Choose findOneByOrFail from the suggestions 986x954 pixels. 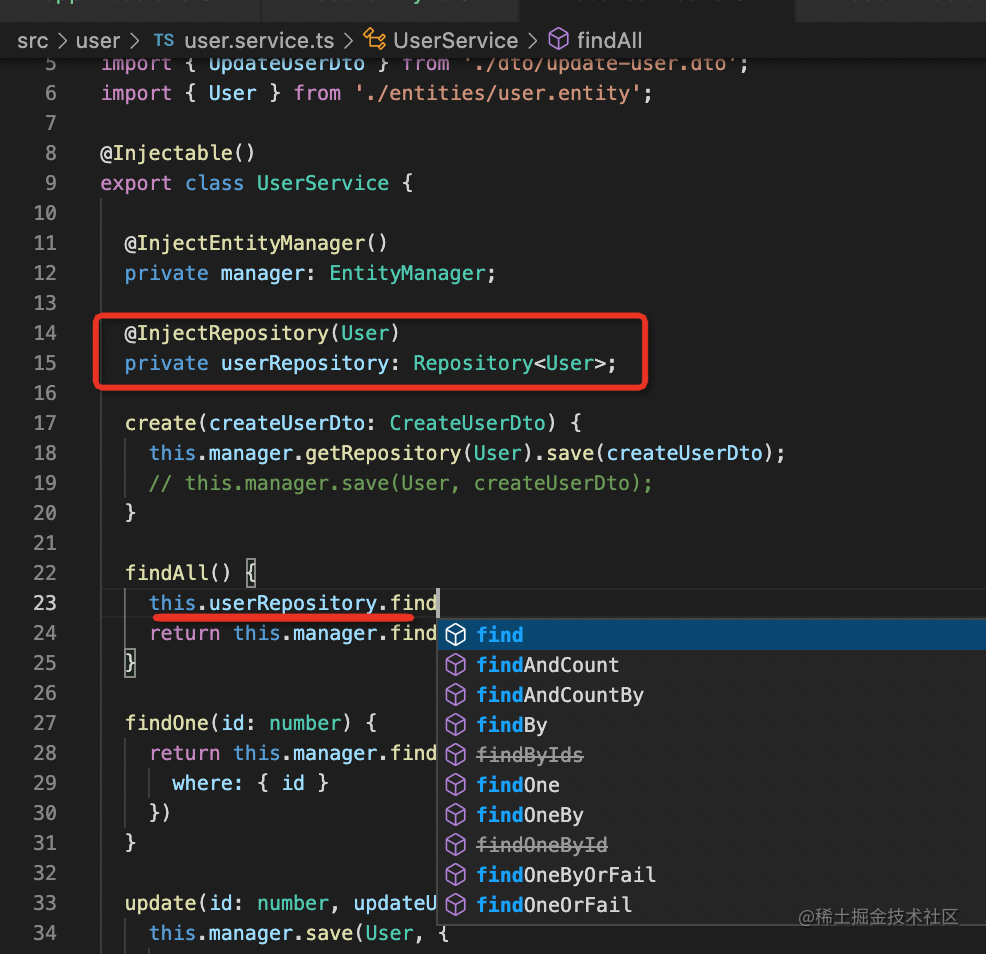pyautogui.click(x=566, y=875)
